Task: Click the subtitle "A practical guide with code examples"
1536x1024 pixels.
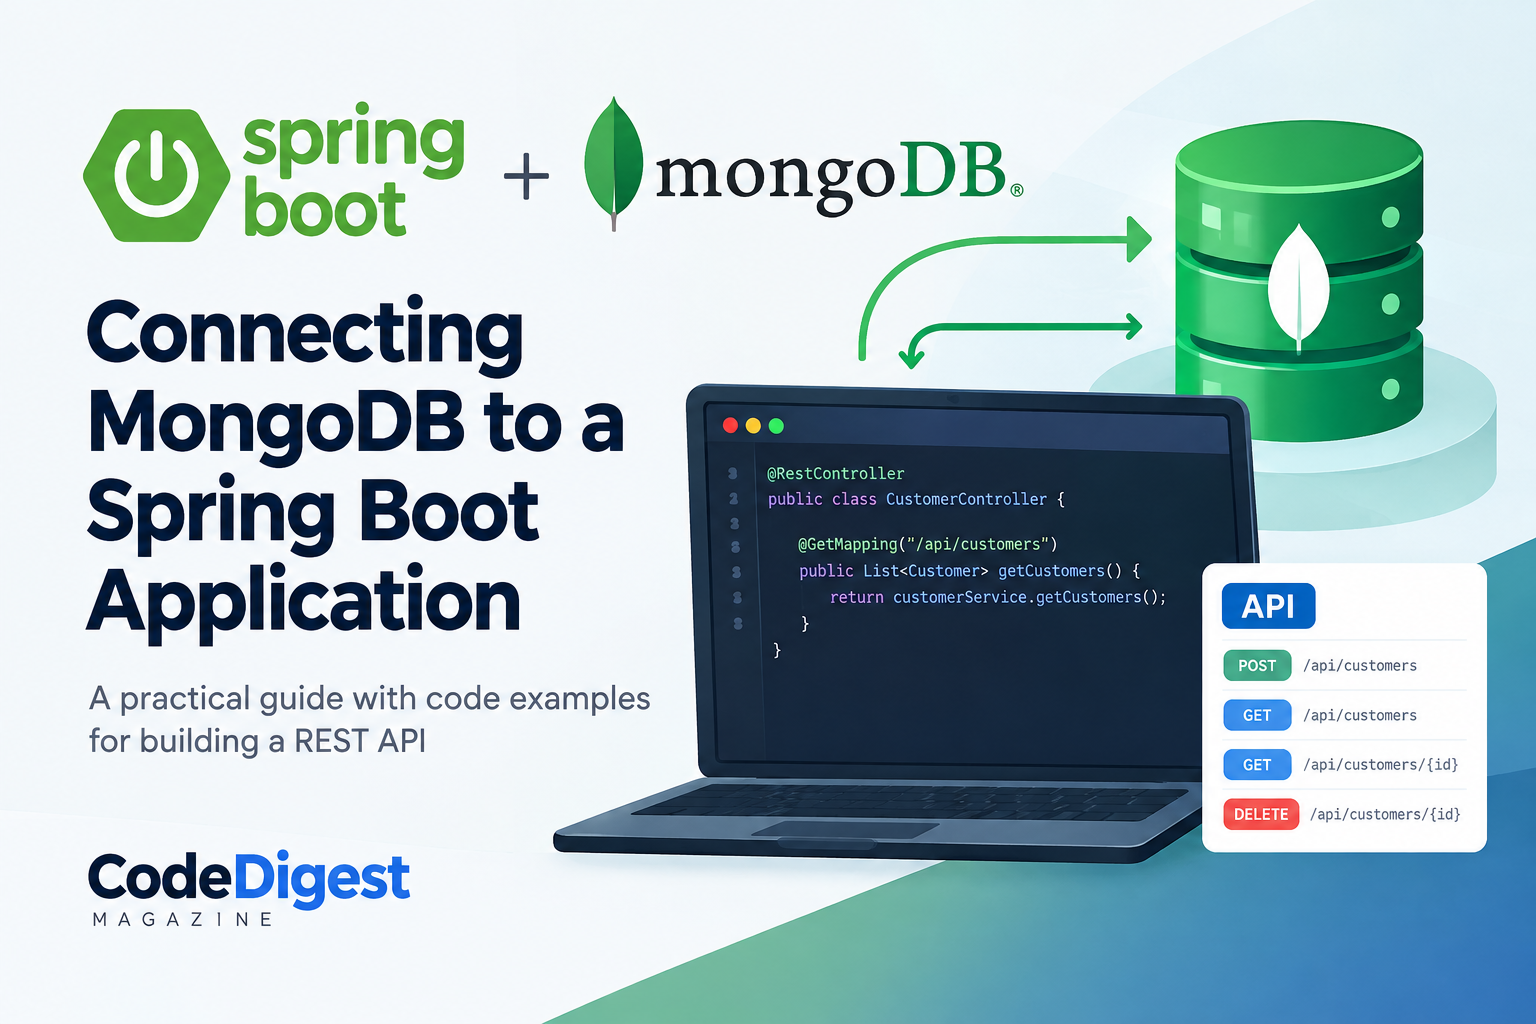Action: [x=370, y=698]
